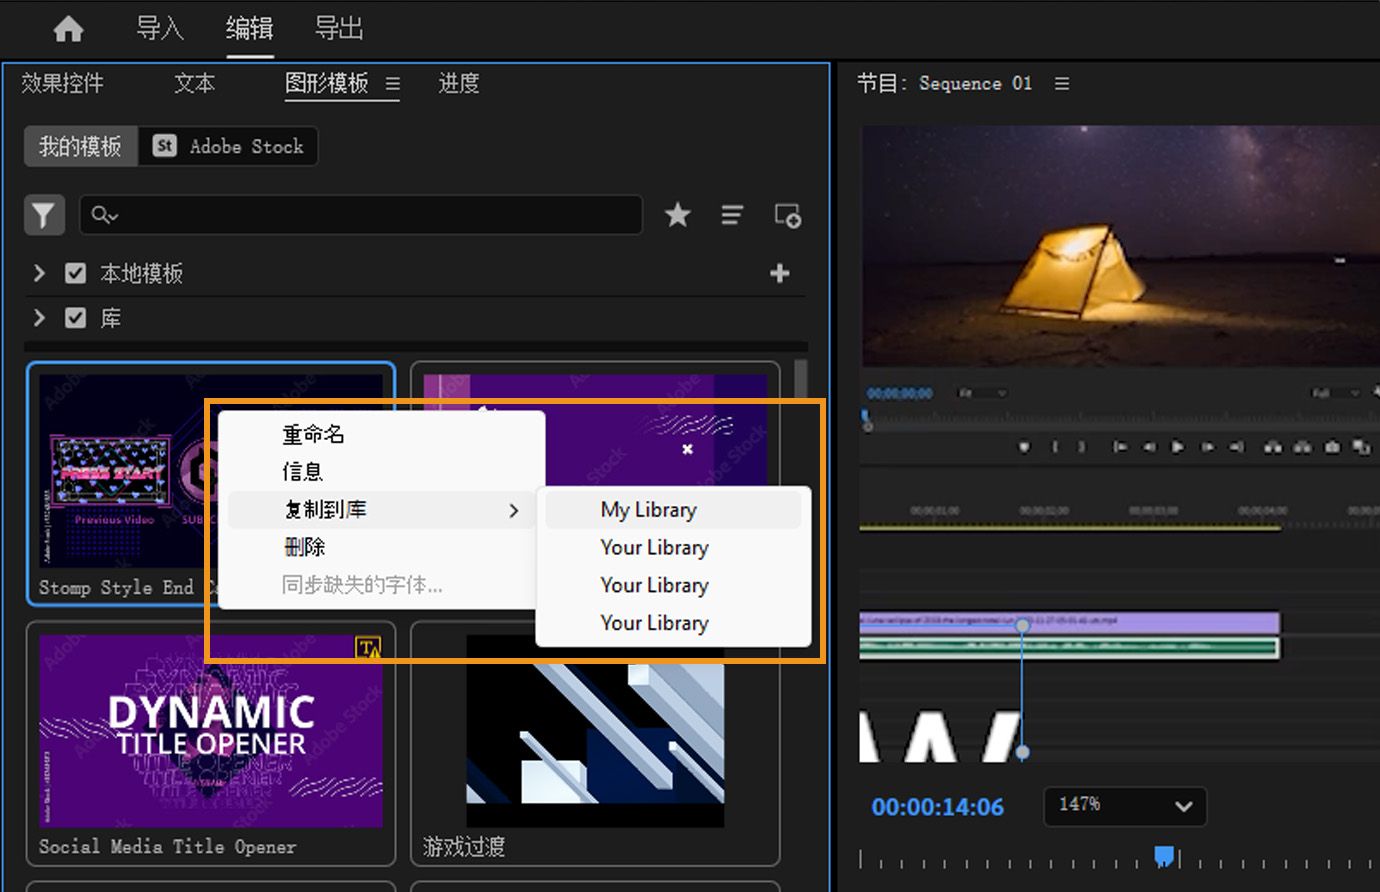The image size is (1380, 892).
Task: Uncheck the 本地模板 checkbox
Action: click(75, 273)
